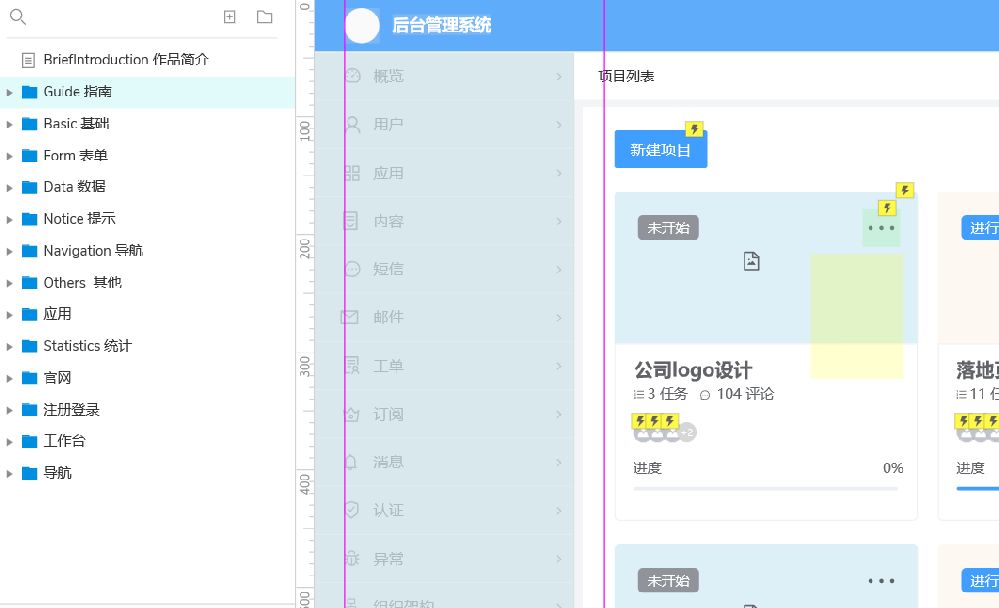The width and height of the screenshot is (999, 608).
Task: Select the 概览 overview icon in the sidebar
Action: click(x=351, y=76)
